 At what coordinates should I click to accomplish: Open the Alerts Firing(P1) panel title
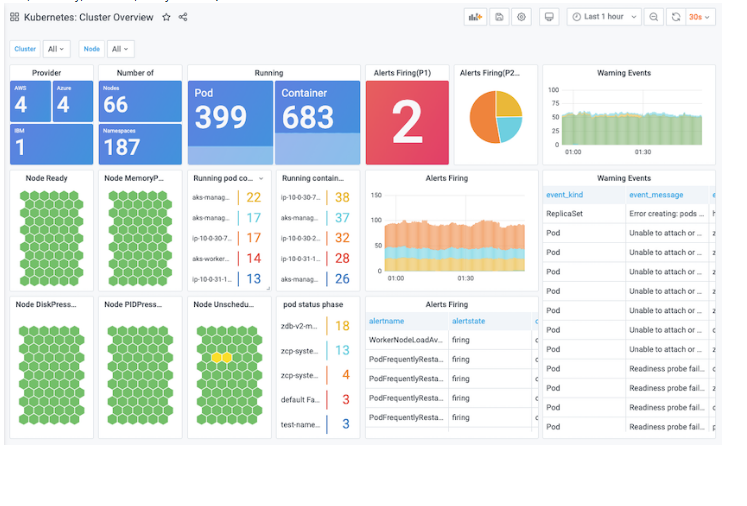pyautogui.click(x=402, y=73)
